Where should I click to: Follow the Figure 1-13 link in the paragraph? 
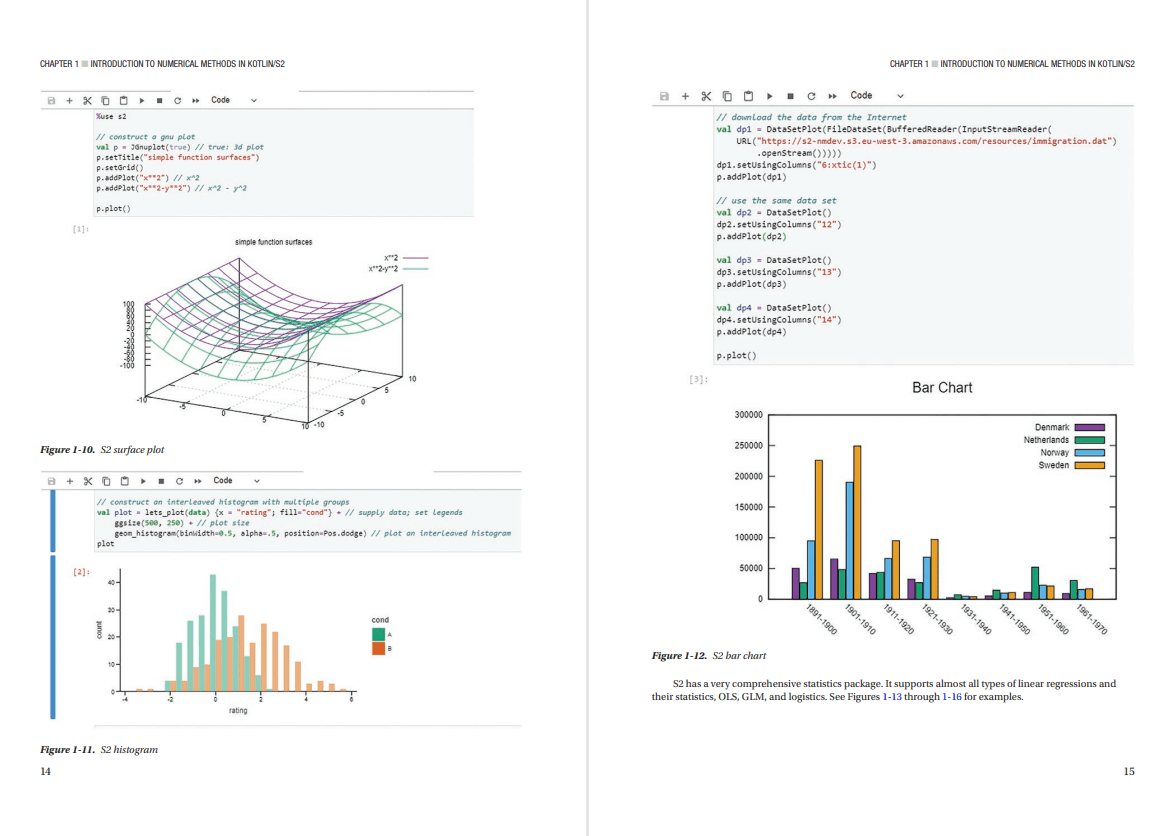pos(894,697)
